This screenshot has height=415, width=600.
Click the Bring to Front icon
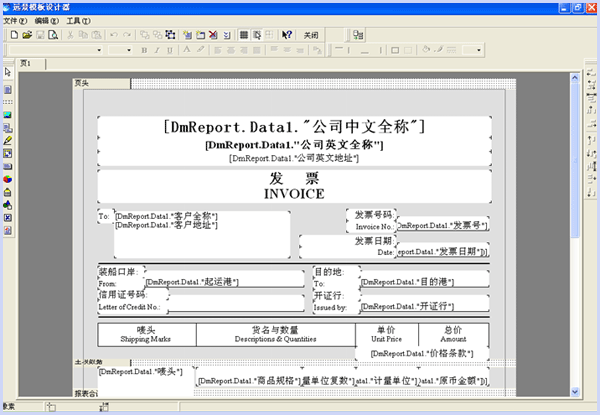(x=144, y=35)
